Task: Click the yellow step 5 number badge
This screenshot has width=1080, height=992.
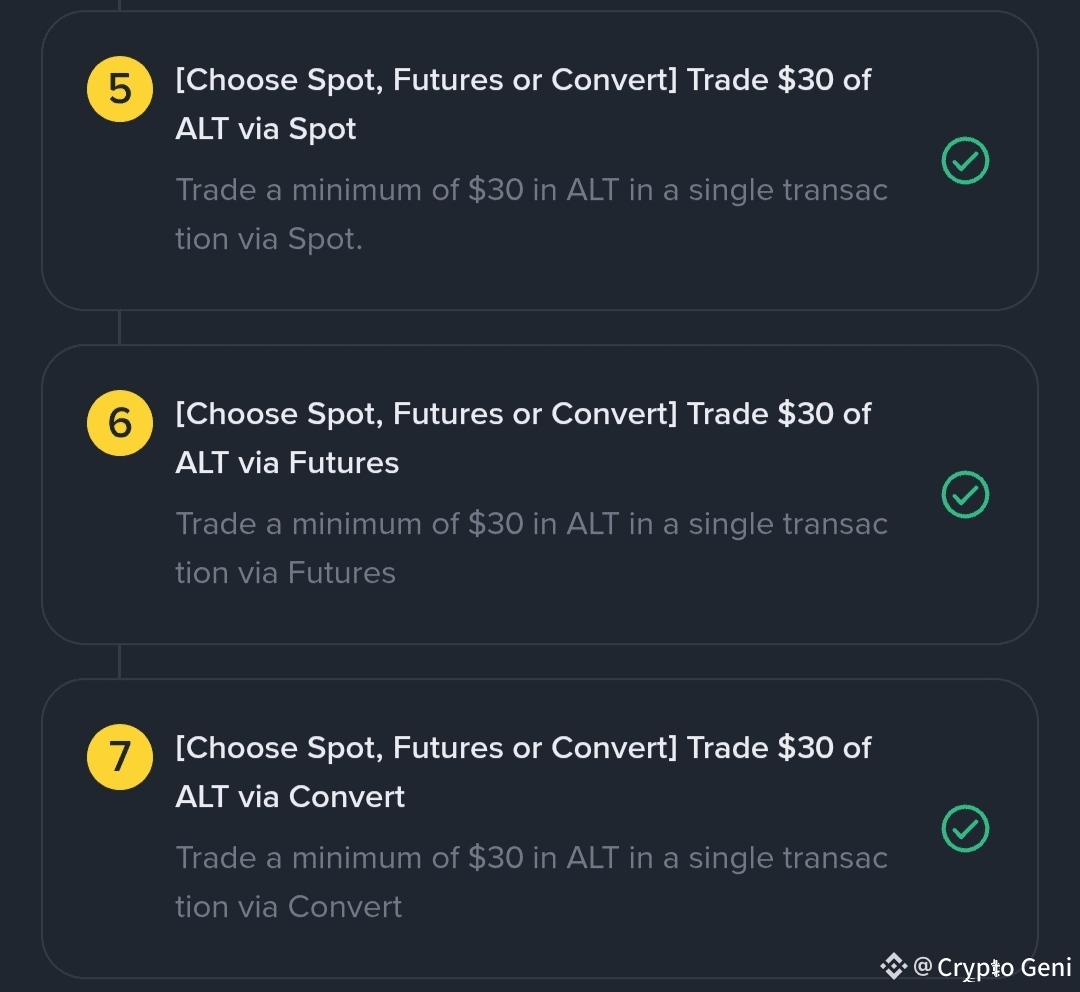Action: point(120,89)
